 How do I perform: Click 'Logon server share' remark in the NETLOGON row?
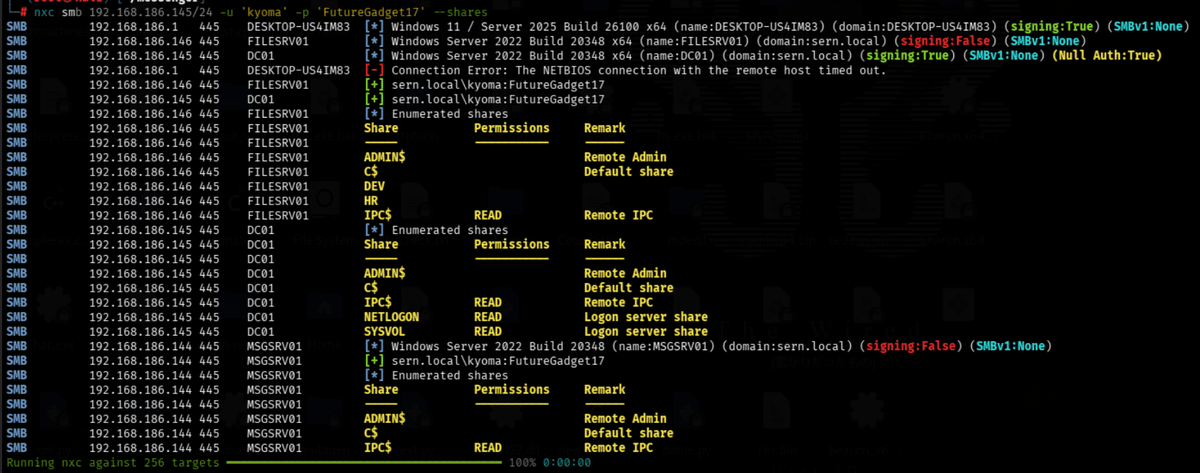click(646, 317)
